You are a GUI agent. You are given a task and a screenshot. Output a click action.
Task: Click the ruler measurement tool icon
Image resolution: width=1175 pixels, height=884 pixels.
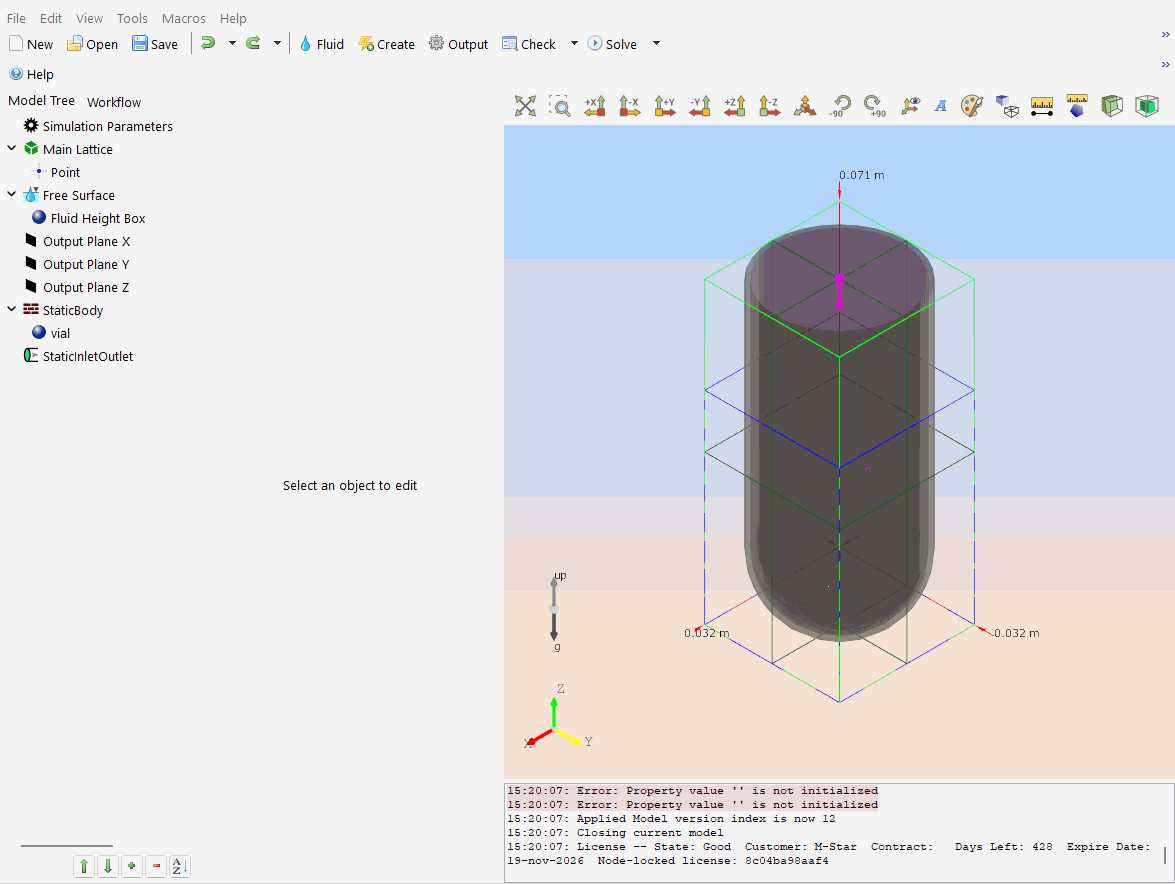1042,106
